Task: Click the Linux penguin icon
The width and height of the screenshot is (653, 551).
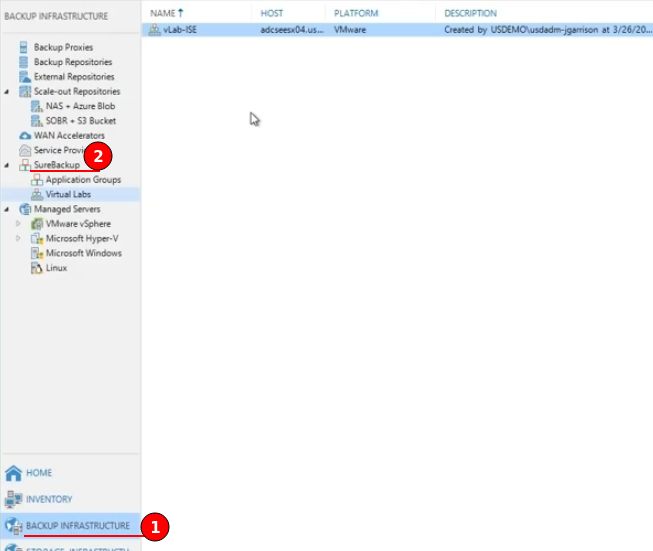Action: point(37,268)
